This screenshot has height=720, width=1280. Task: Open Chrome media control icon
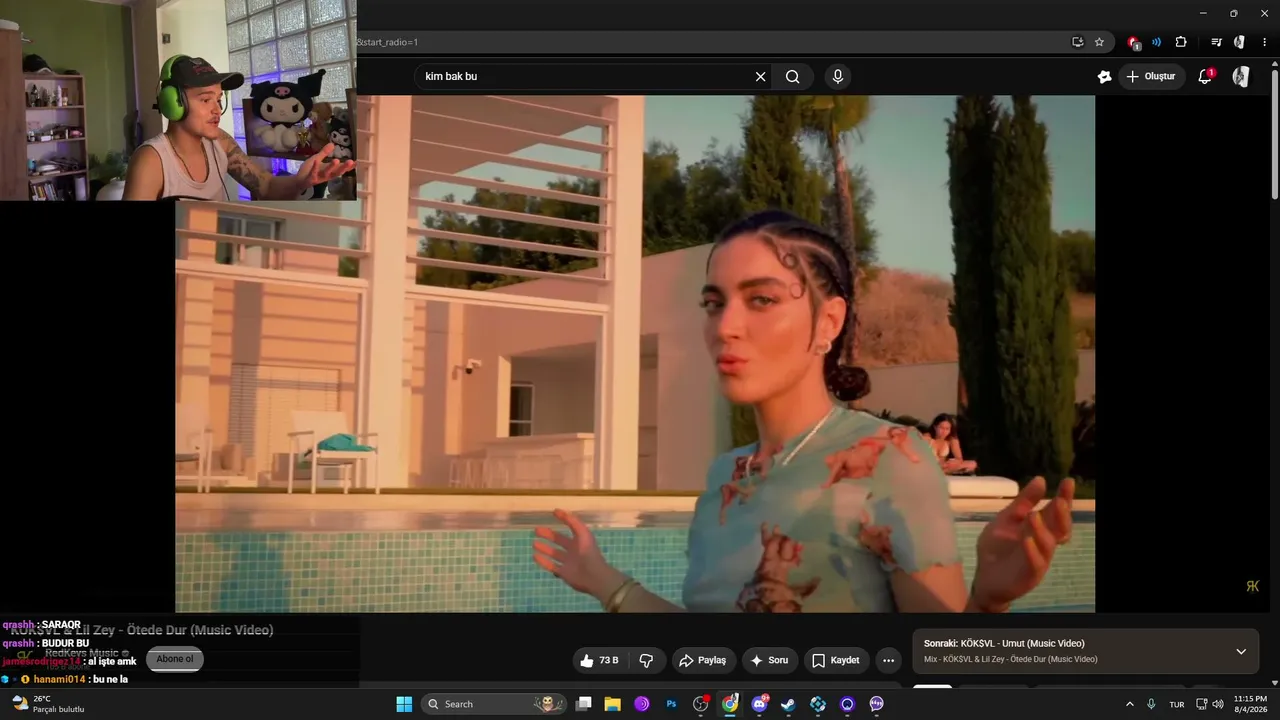point(1216,42)
